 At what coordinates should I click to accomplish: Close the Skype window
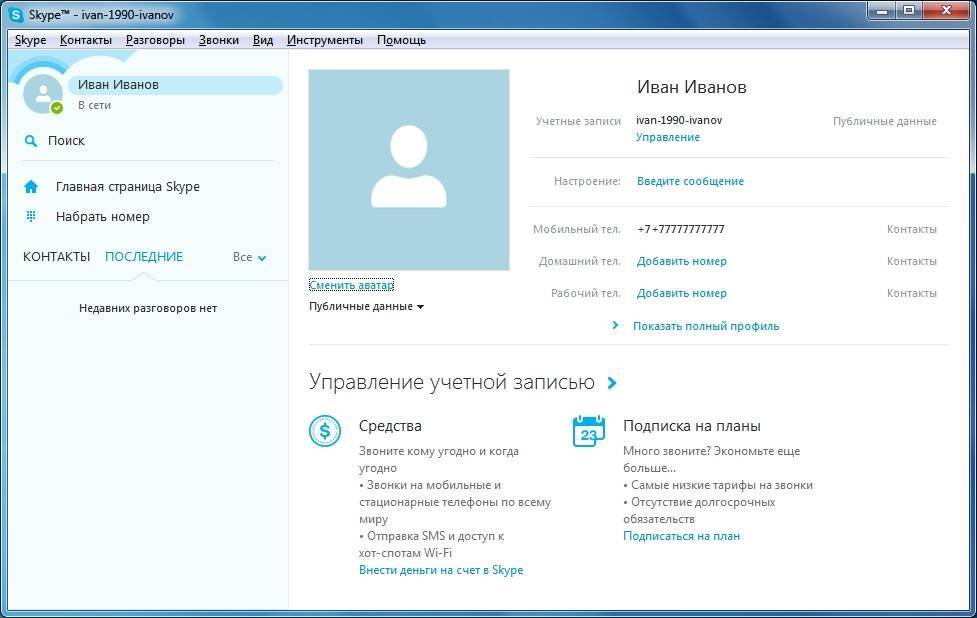[946, 10]
